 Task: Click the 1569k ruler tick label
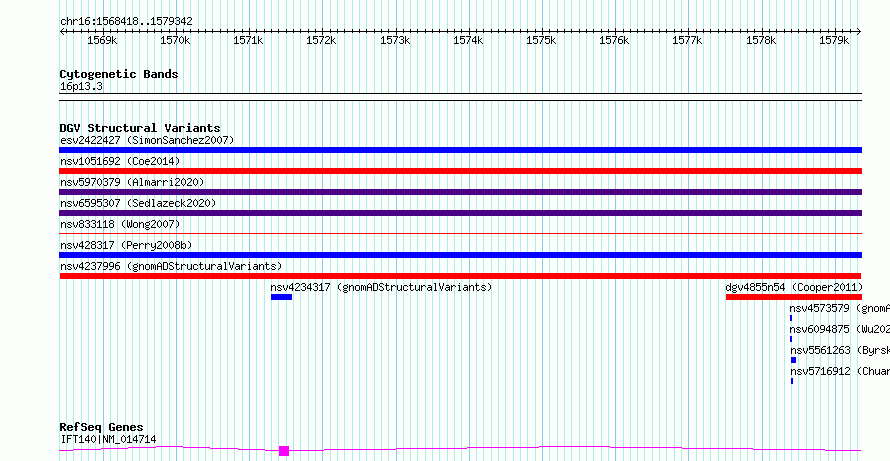(102, 40)
